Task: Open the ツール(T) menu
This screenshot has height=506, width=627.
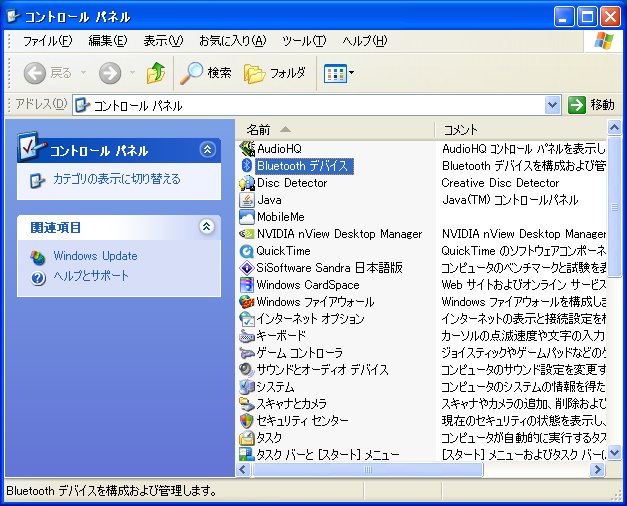Action: (304, 41)
